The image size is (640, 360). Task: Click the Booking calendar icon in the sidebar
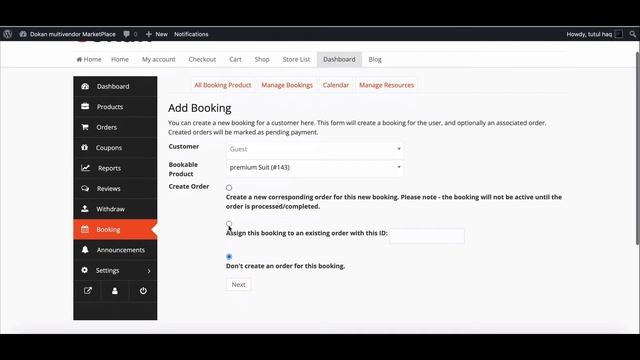pyautogui.click(x=85, y=229)
